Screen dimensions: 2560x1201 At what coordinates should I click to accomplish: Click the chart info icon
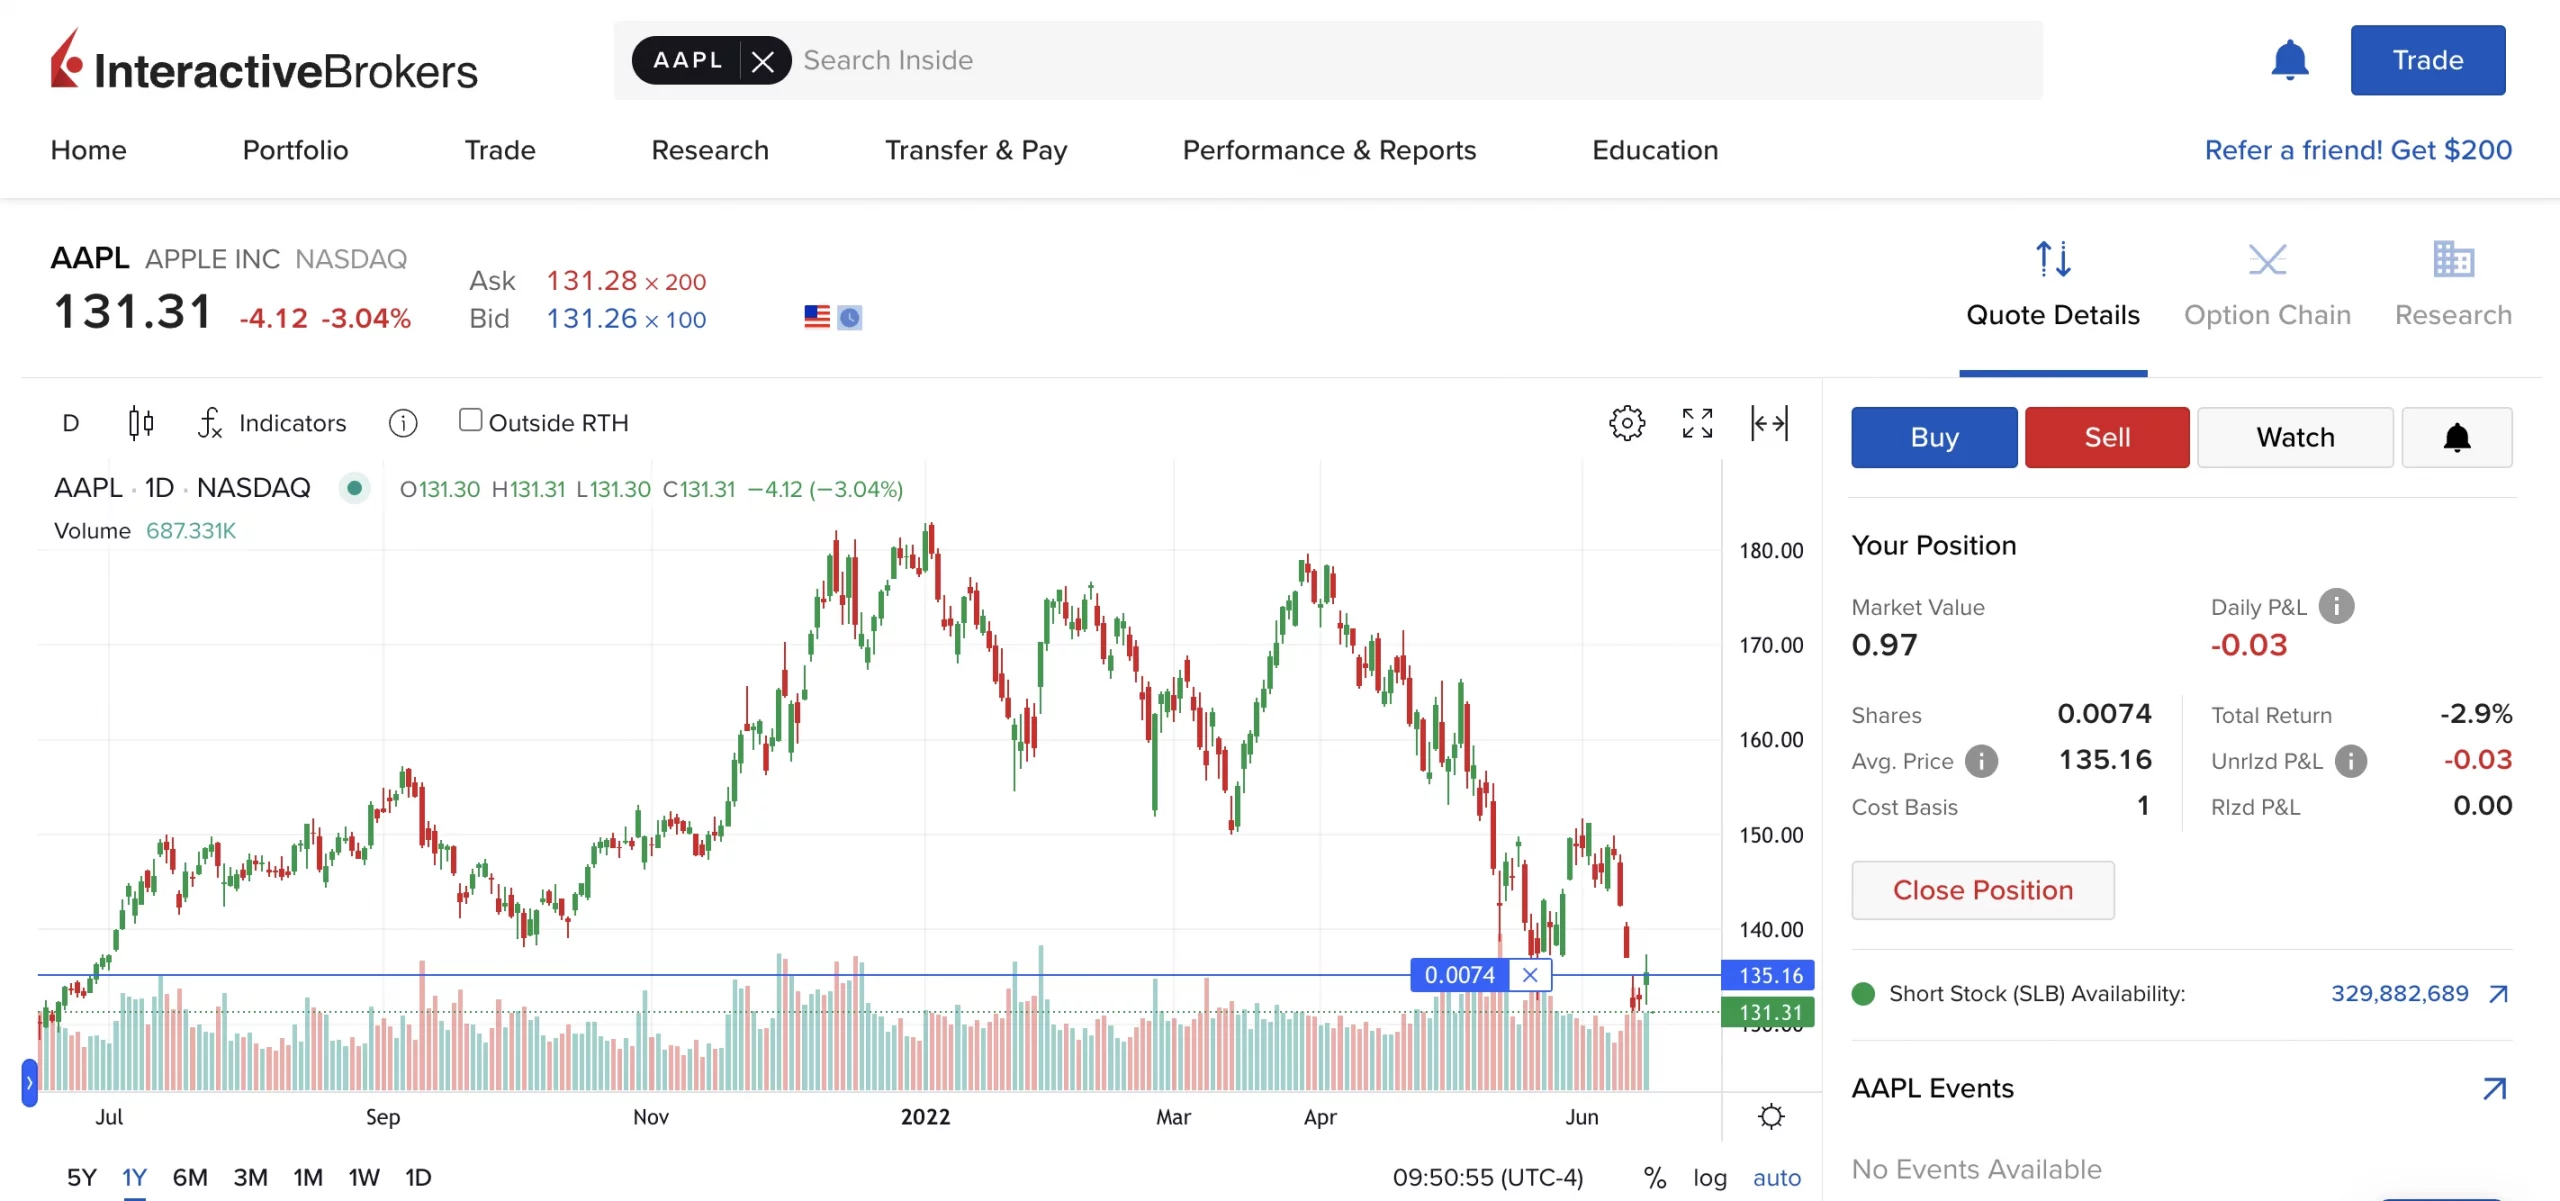click(403, 423)
